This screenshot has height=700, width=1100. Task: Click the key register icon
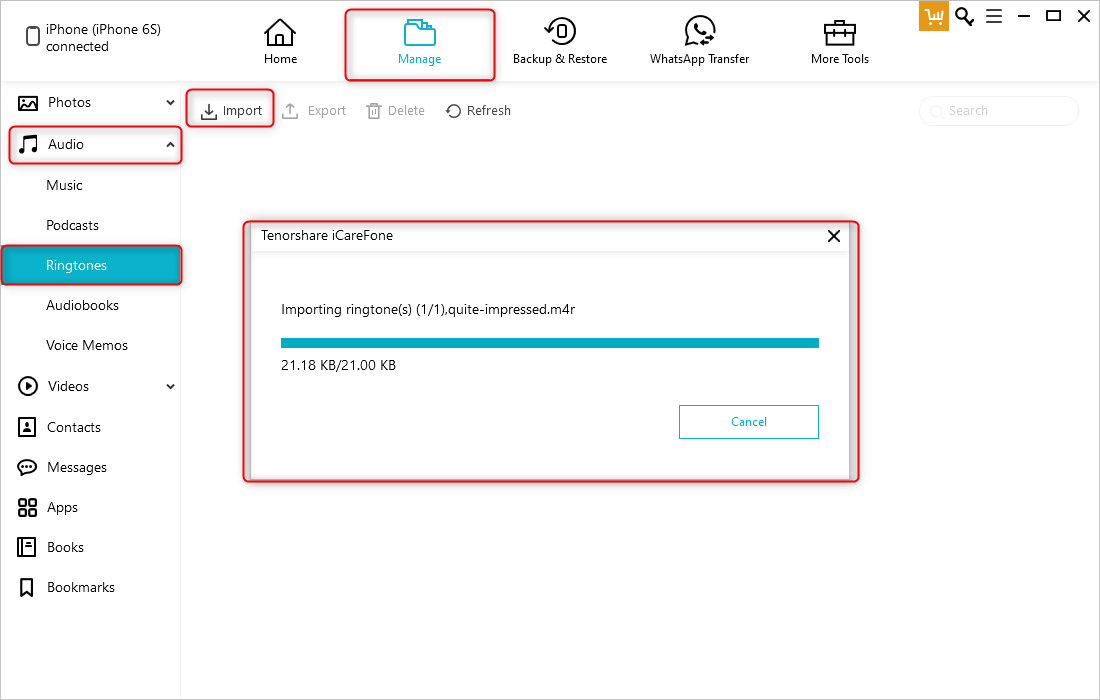click(964, 16)
